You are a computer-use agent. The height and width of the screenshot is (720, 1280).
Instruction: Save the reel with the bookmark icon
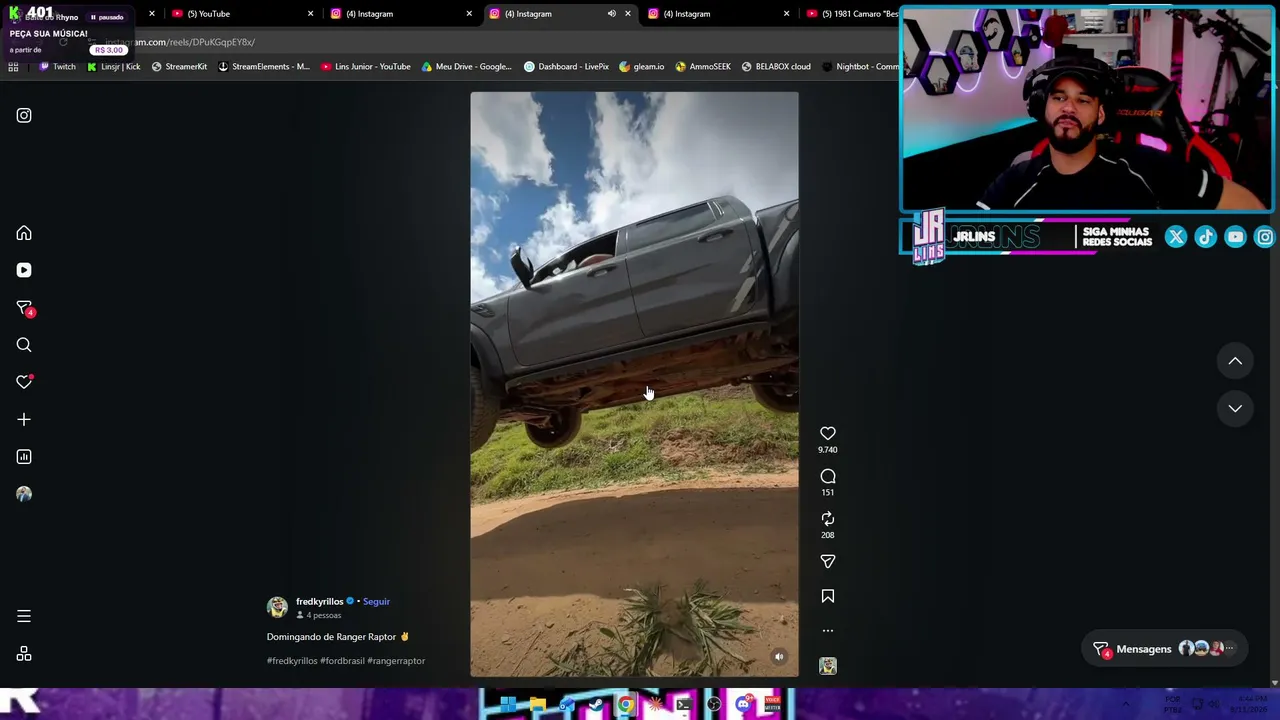(x=828, y=596)
